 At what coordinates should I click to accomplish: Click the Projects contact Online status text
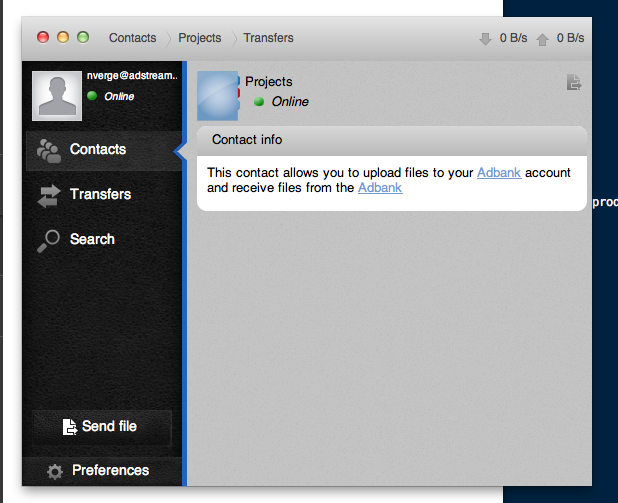(290, 102)
